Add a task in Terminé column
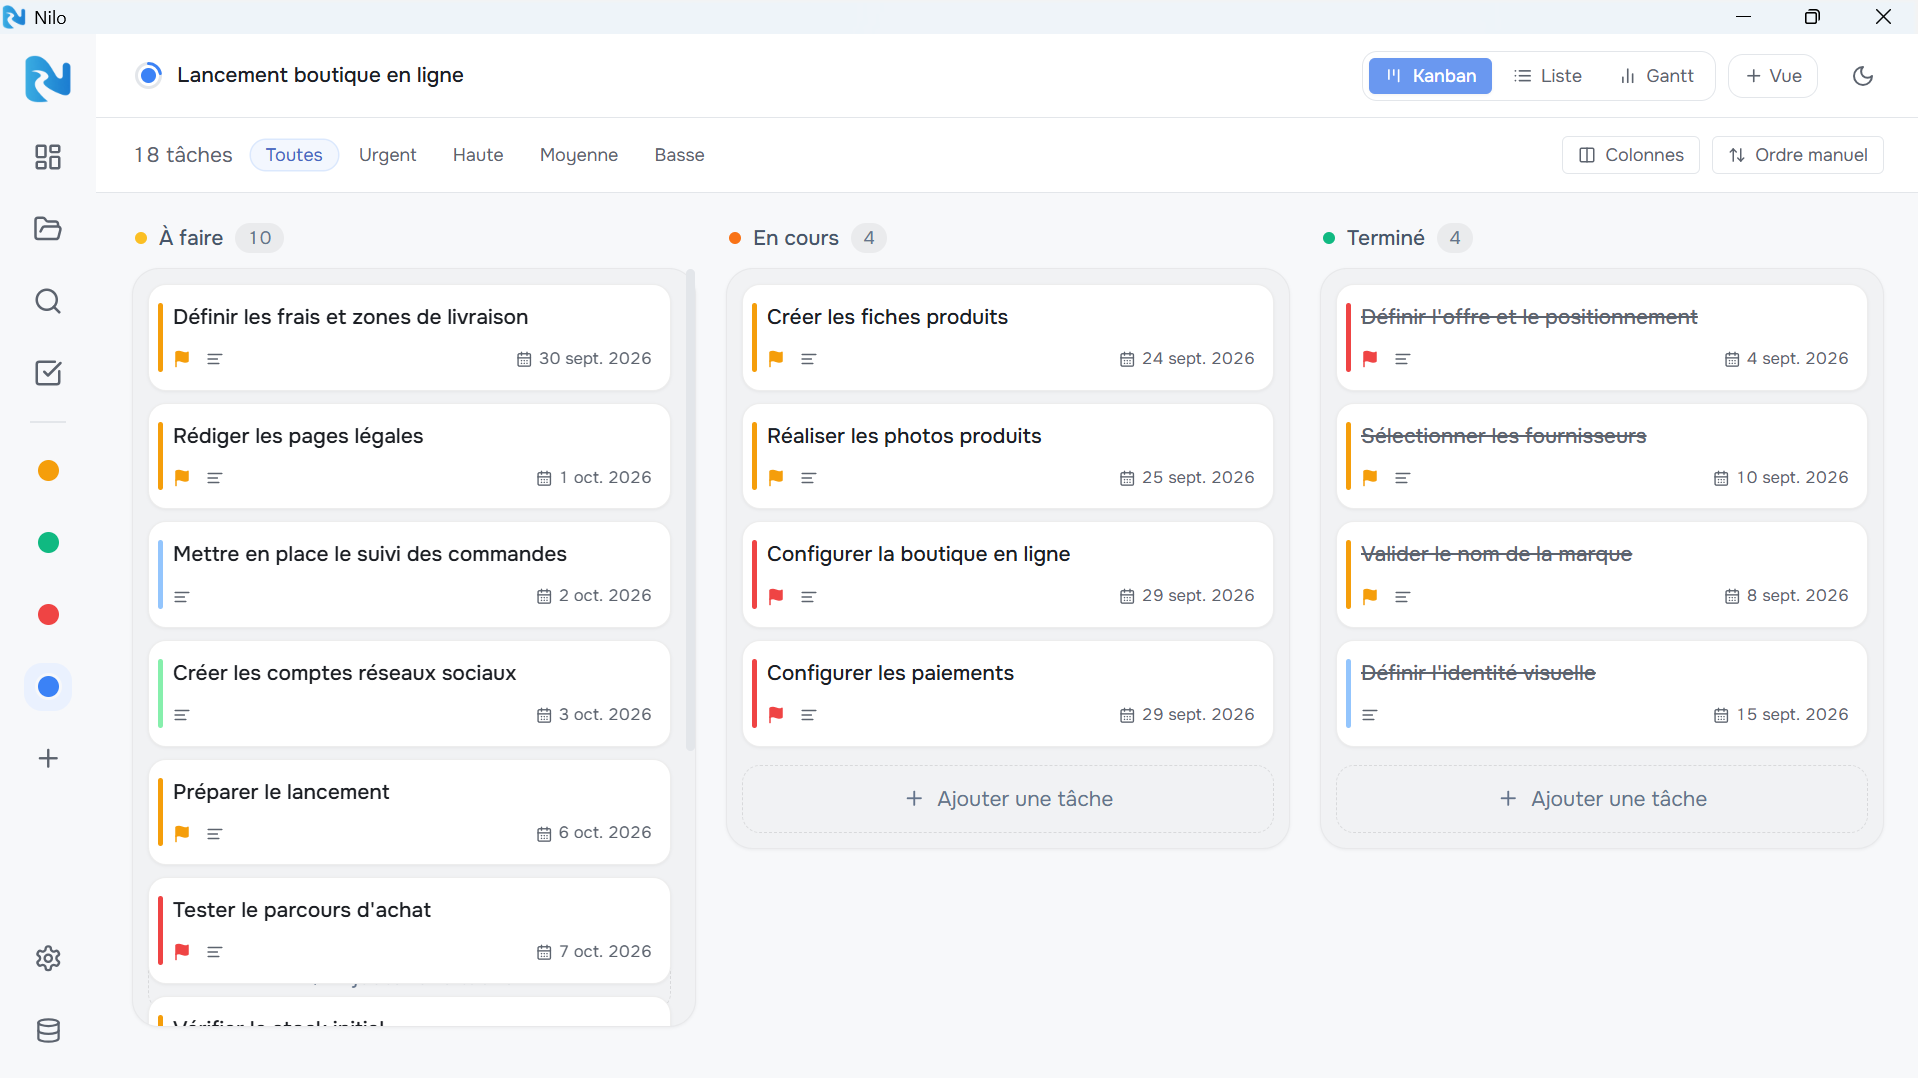The width and height of the screenshot is (1918, 1078). 1602,799
